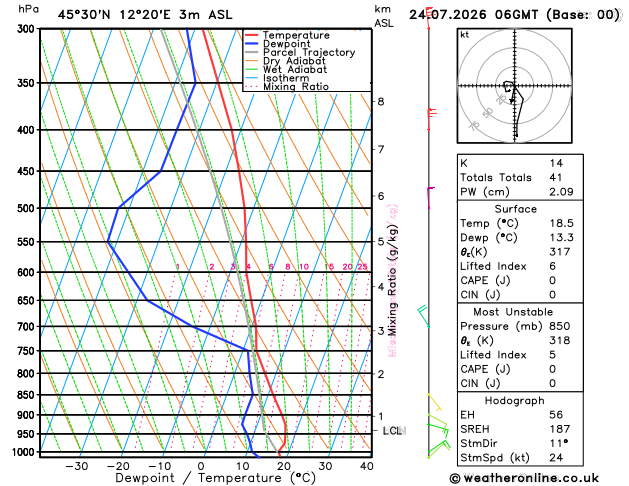Open the weatheronline.co.uk copyright link
The image size is (629, 486).
point(524,478)
